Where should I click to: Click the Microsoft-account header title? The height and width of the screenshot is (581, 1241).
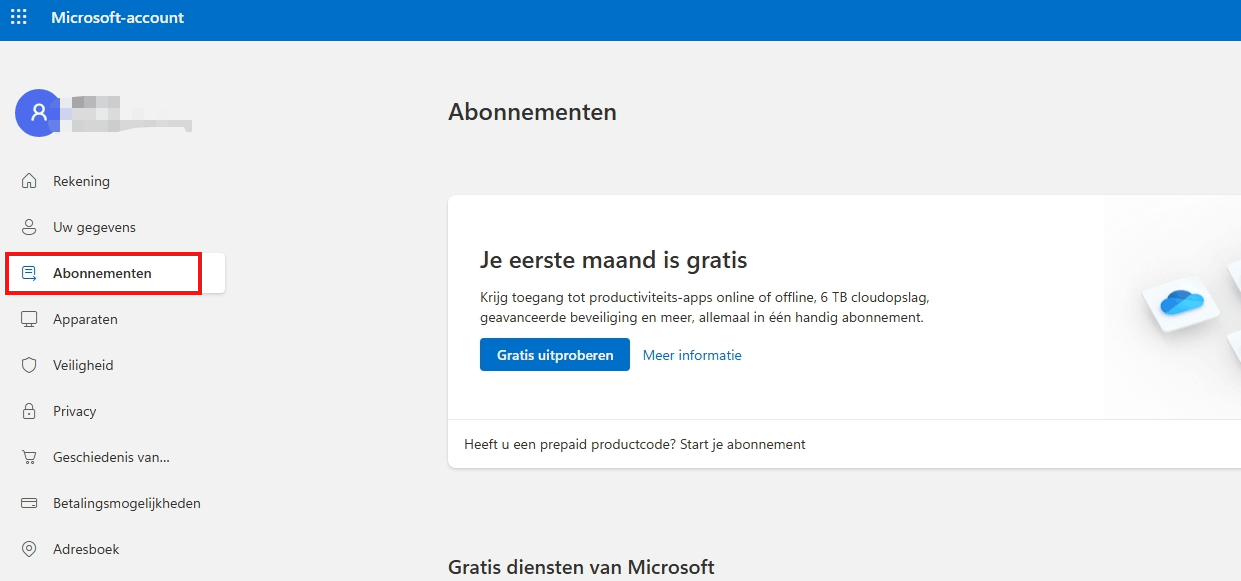click(118, 18)
